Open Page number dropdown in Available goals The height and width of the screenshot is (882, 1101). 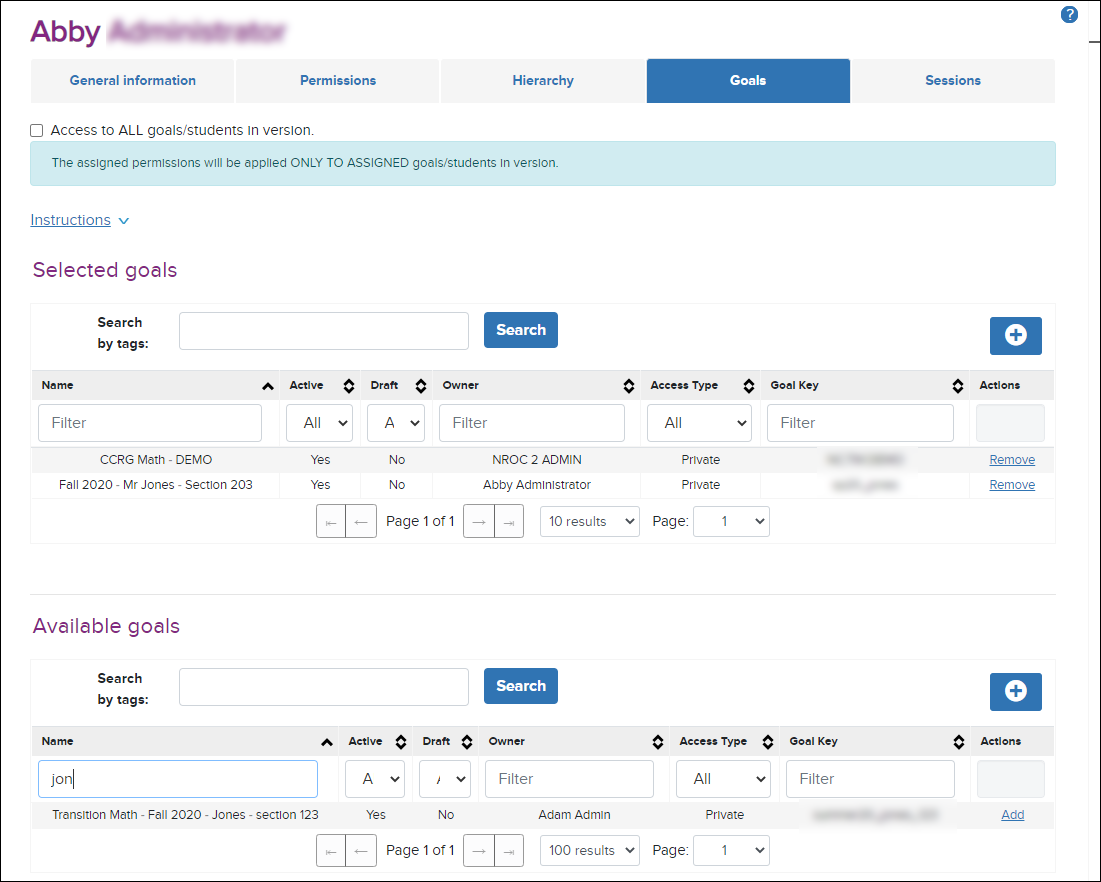tap(731, 850)
